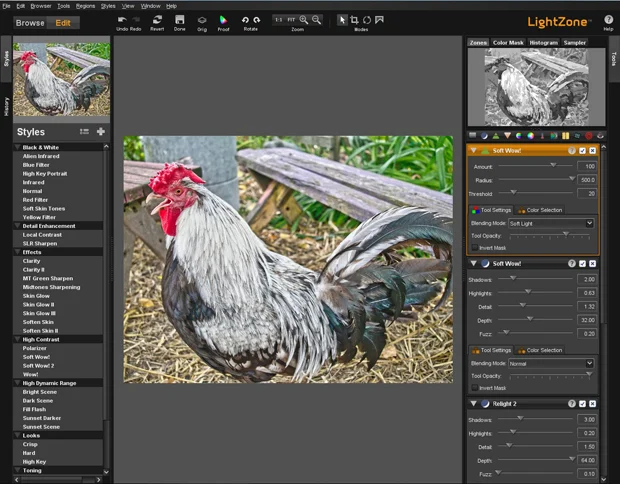Click the Redo arrow icon
The width and height of the screenshot is (620, 484).
pyautogui.click(x=136, y=20)
